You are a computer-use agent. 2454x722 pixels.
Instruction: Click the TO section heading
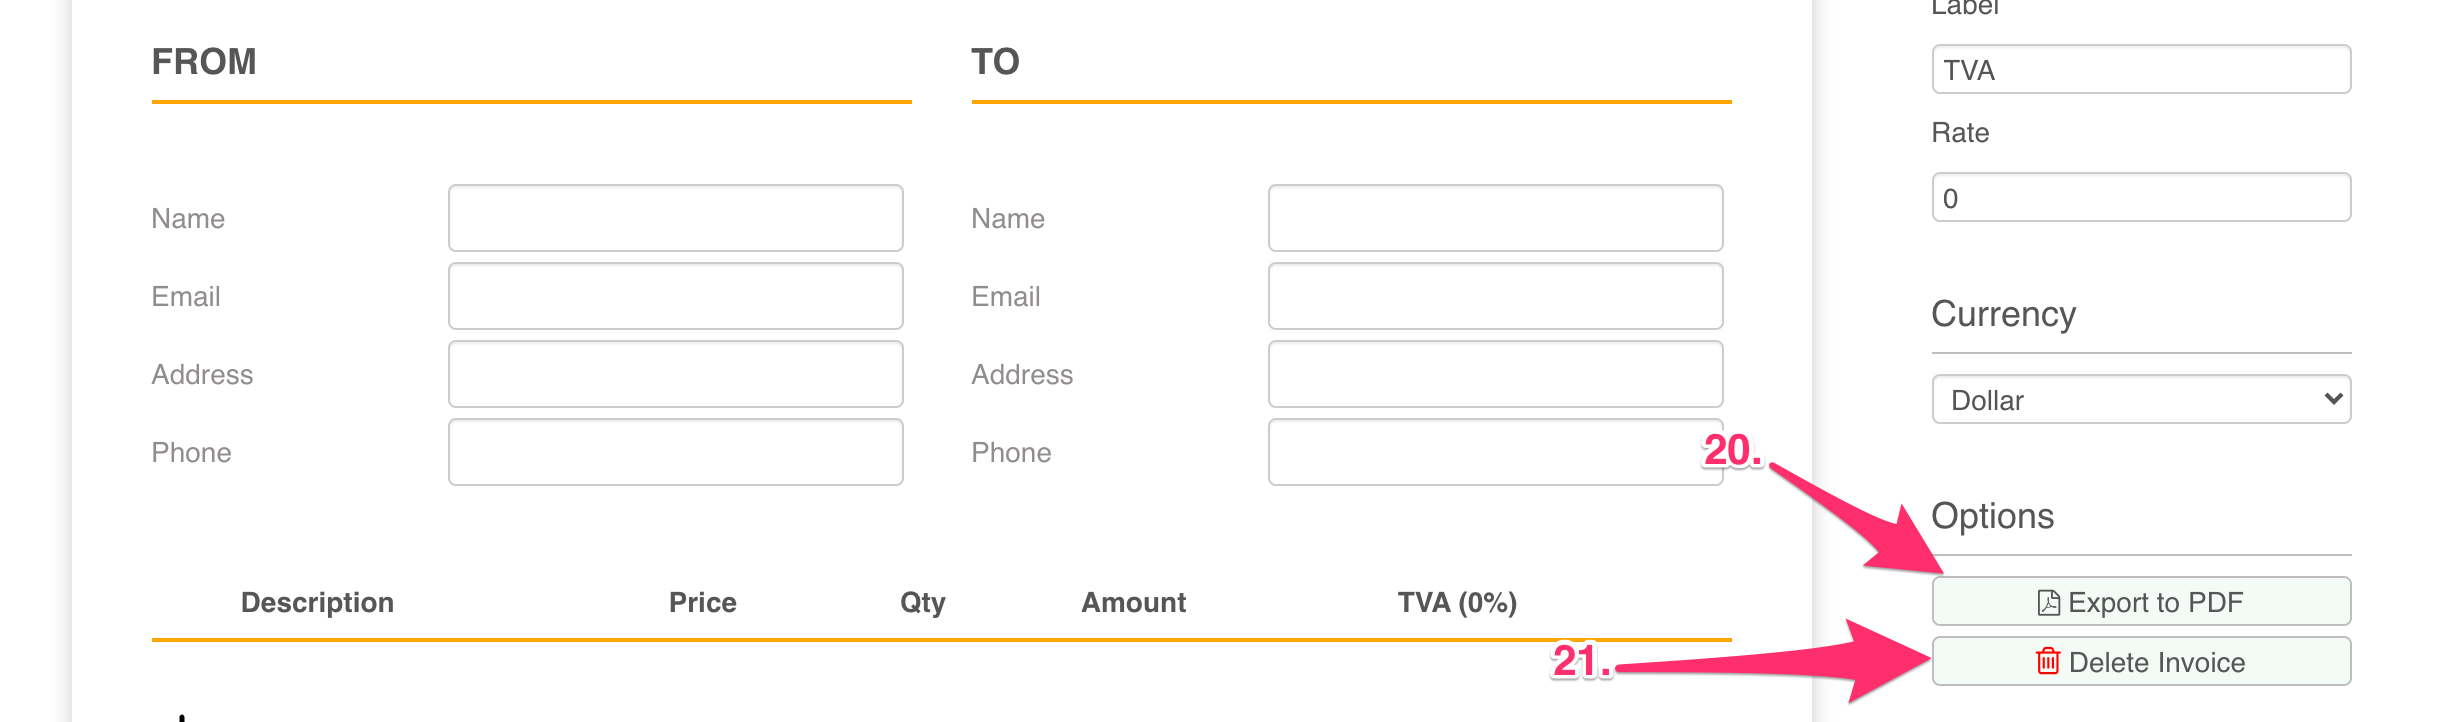[995, 62]
